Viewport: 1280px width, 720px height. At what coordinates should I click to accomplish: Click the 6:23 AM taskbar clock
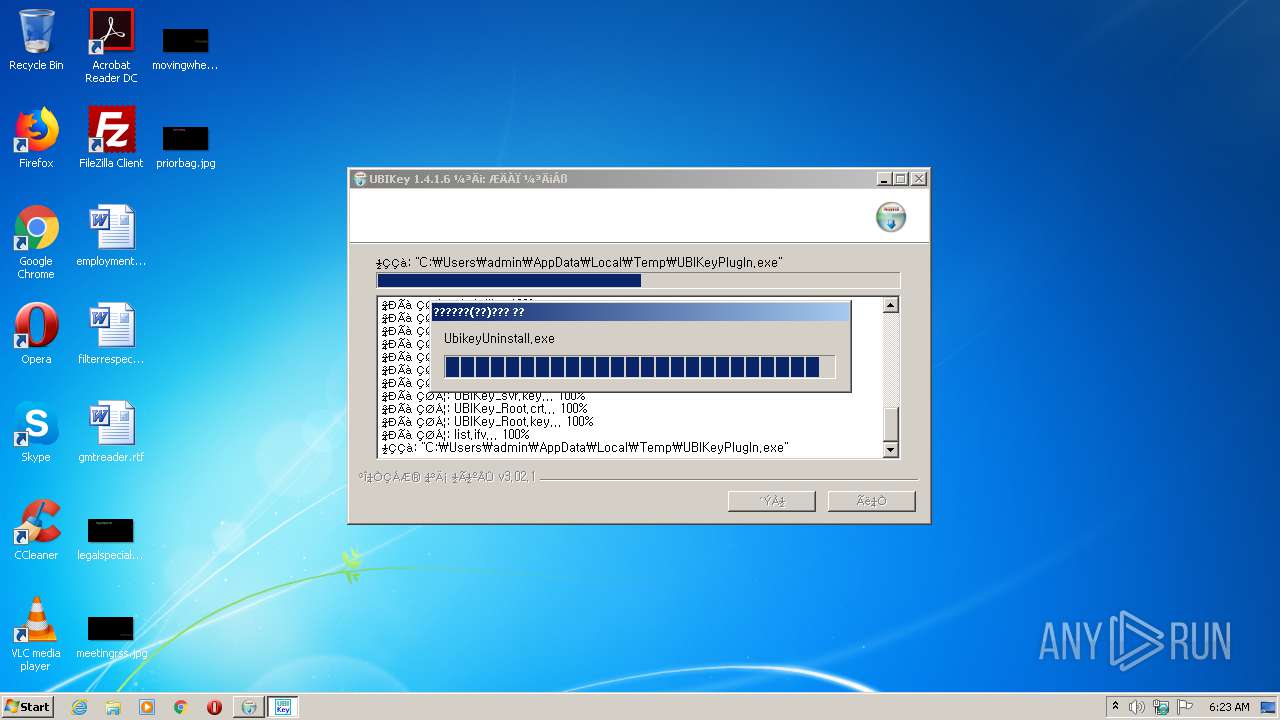[x=1229, y=707]
